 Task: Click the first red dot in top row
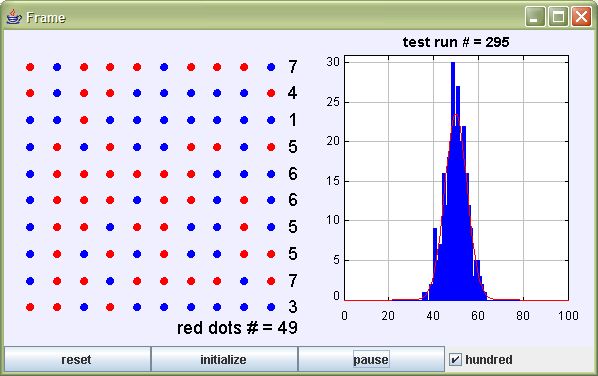click(x=30, y=67)
